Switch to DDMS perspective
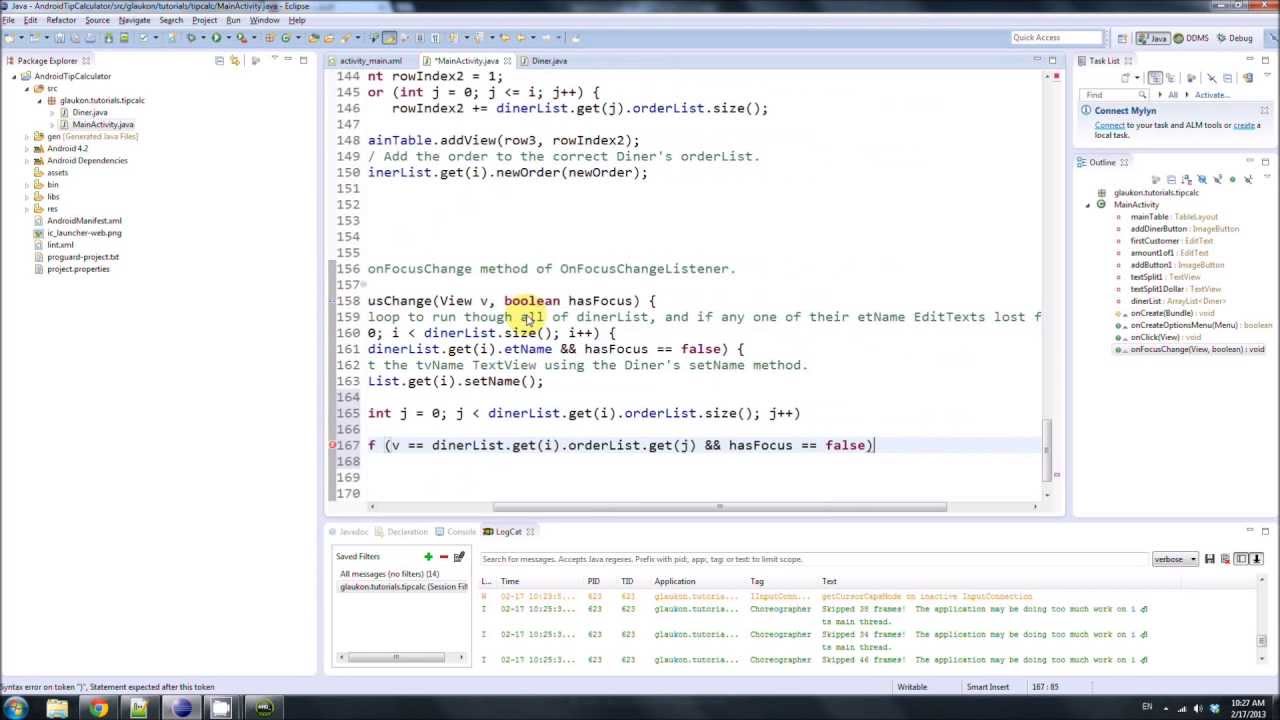This screenshot has height=720, width=1280. click(x=1190, y=38)
